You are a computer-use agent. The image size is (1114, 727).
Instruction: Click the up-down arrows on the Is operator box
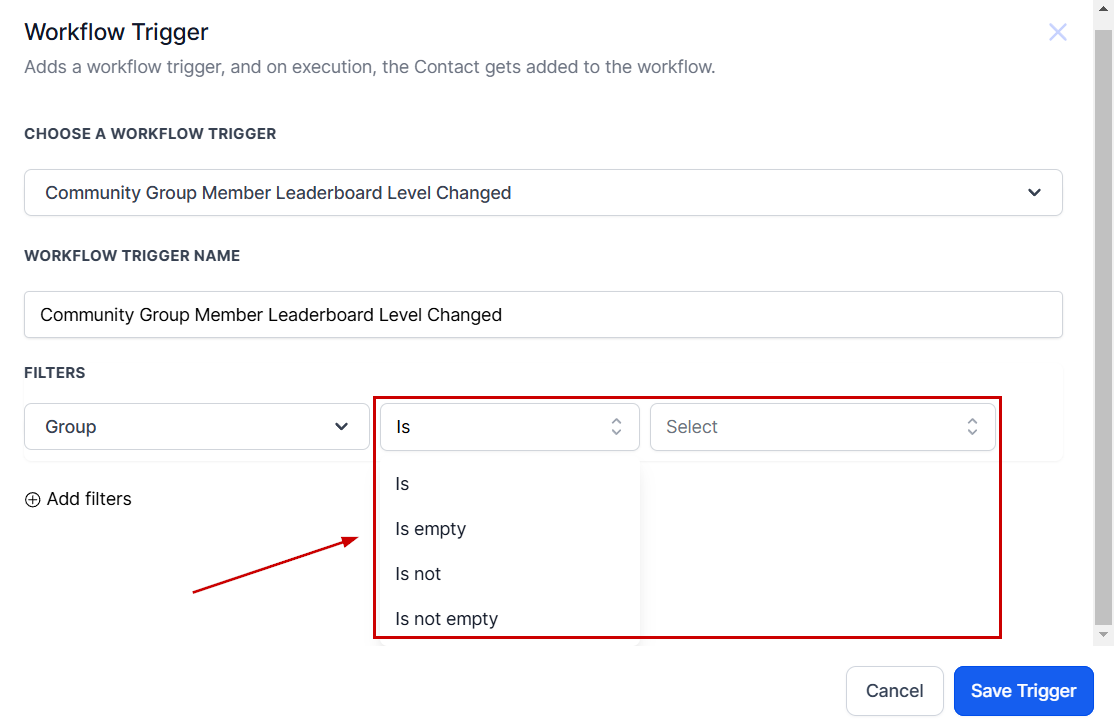point(616,427)
